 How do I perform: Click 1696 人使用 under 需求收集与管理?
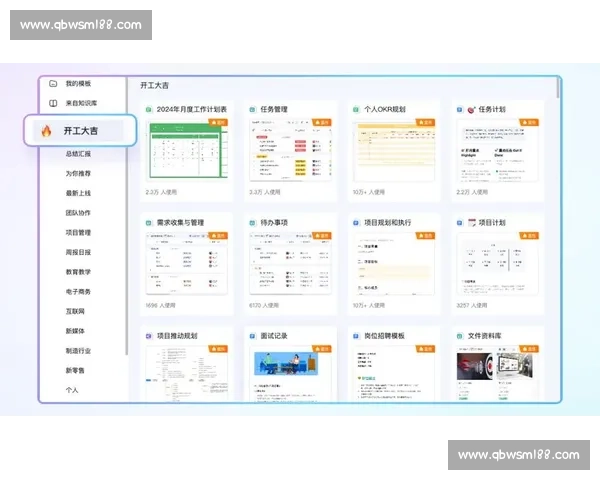coord(160,305)
